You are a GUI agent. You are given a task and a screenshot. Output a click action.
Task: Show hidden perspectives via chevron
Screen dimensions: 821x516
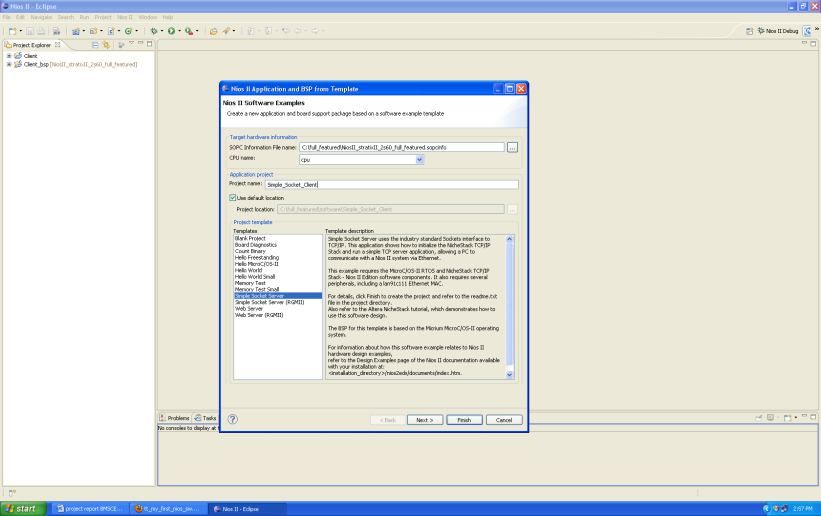point(816,29)
